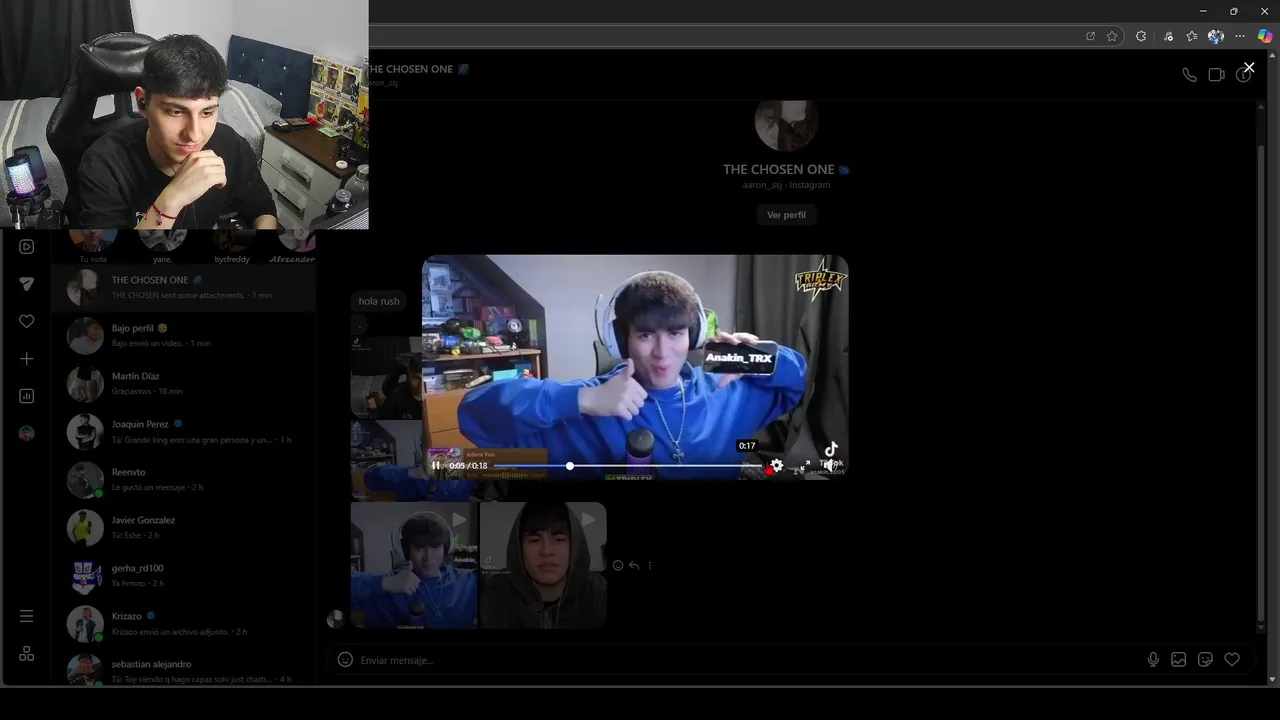1280x720 pixels.
Task: Open notifications heart icon in sidebar
Action: point(27,321)
